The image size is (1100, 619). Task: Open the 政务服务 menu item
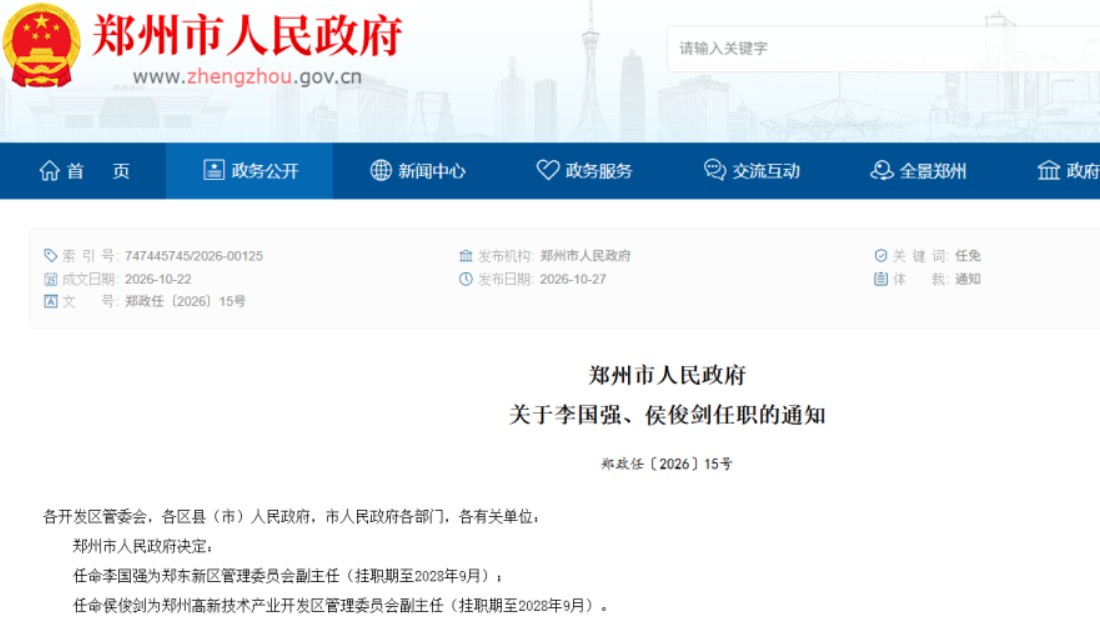(x=584, y=171)
